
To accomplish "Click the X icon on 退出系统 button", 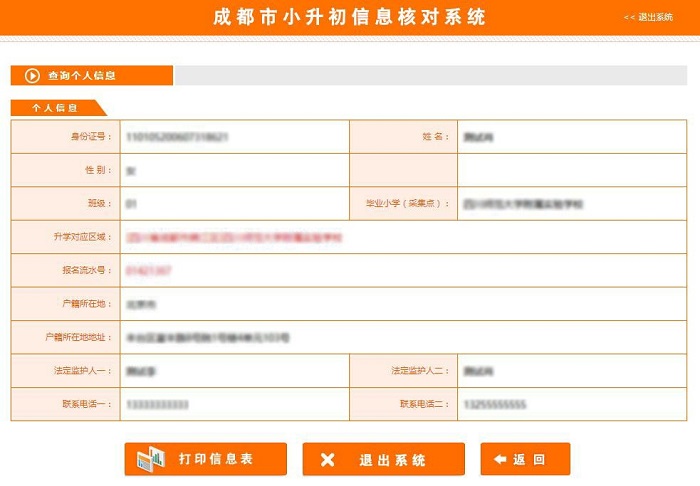I will (327, 460).
